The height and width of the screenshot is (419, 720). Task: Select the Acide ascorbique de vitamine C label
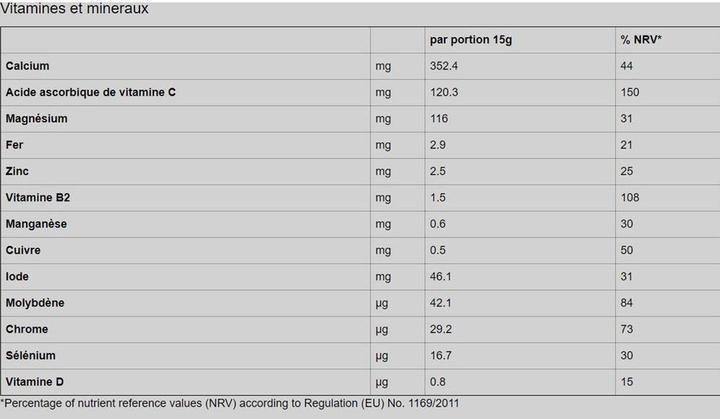click(91, 93)
